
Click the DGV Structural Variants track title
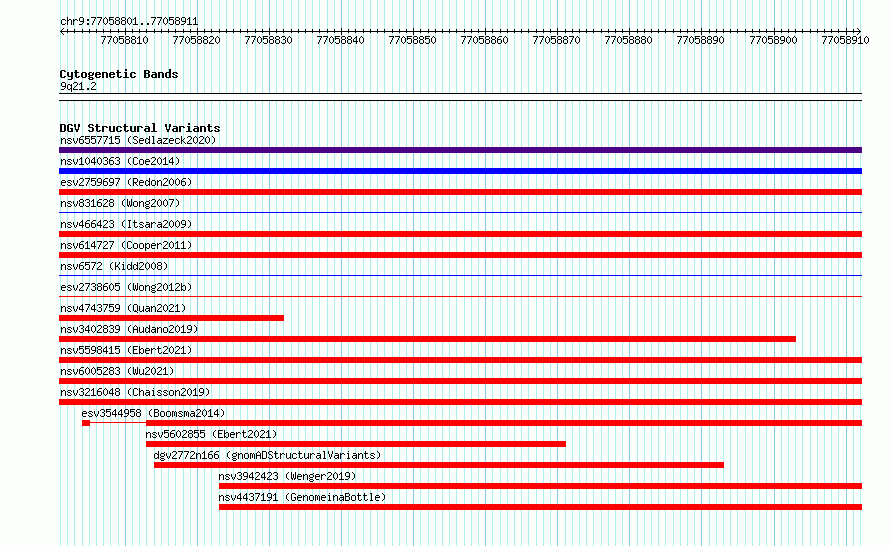(140, 128)
